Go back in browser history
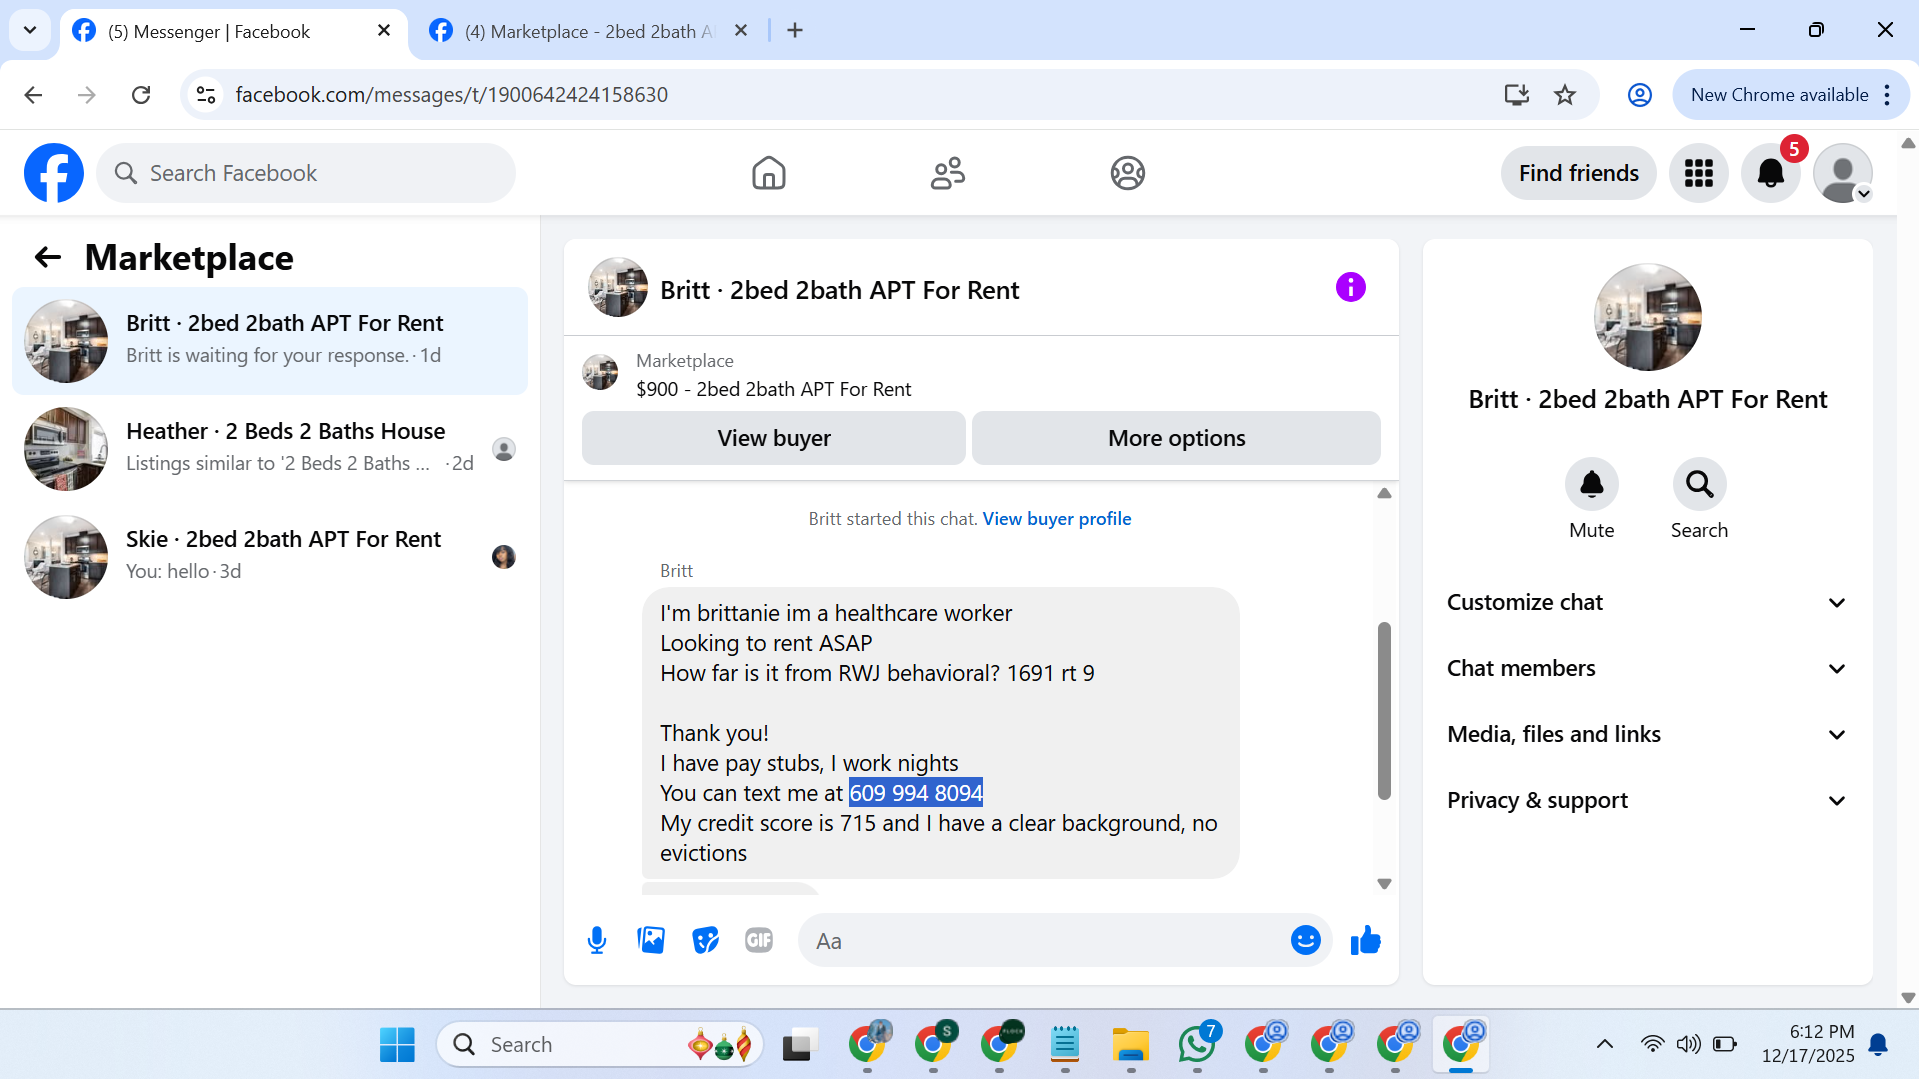The height and width of the screenshot is (1079, 1919). pos(33,95)
